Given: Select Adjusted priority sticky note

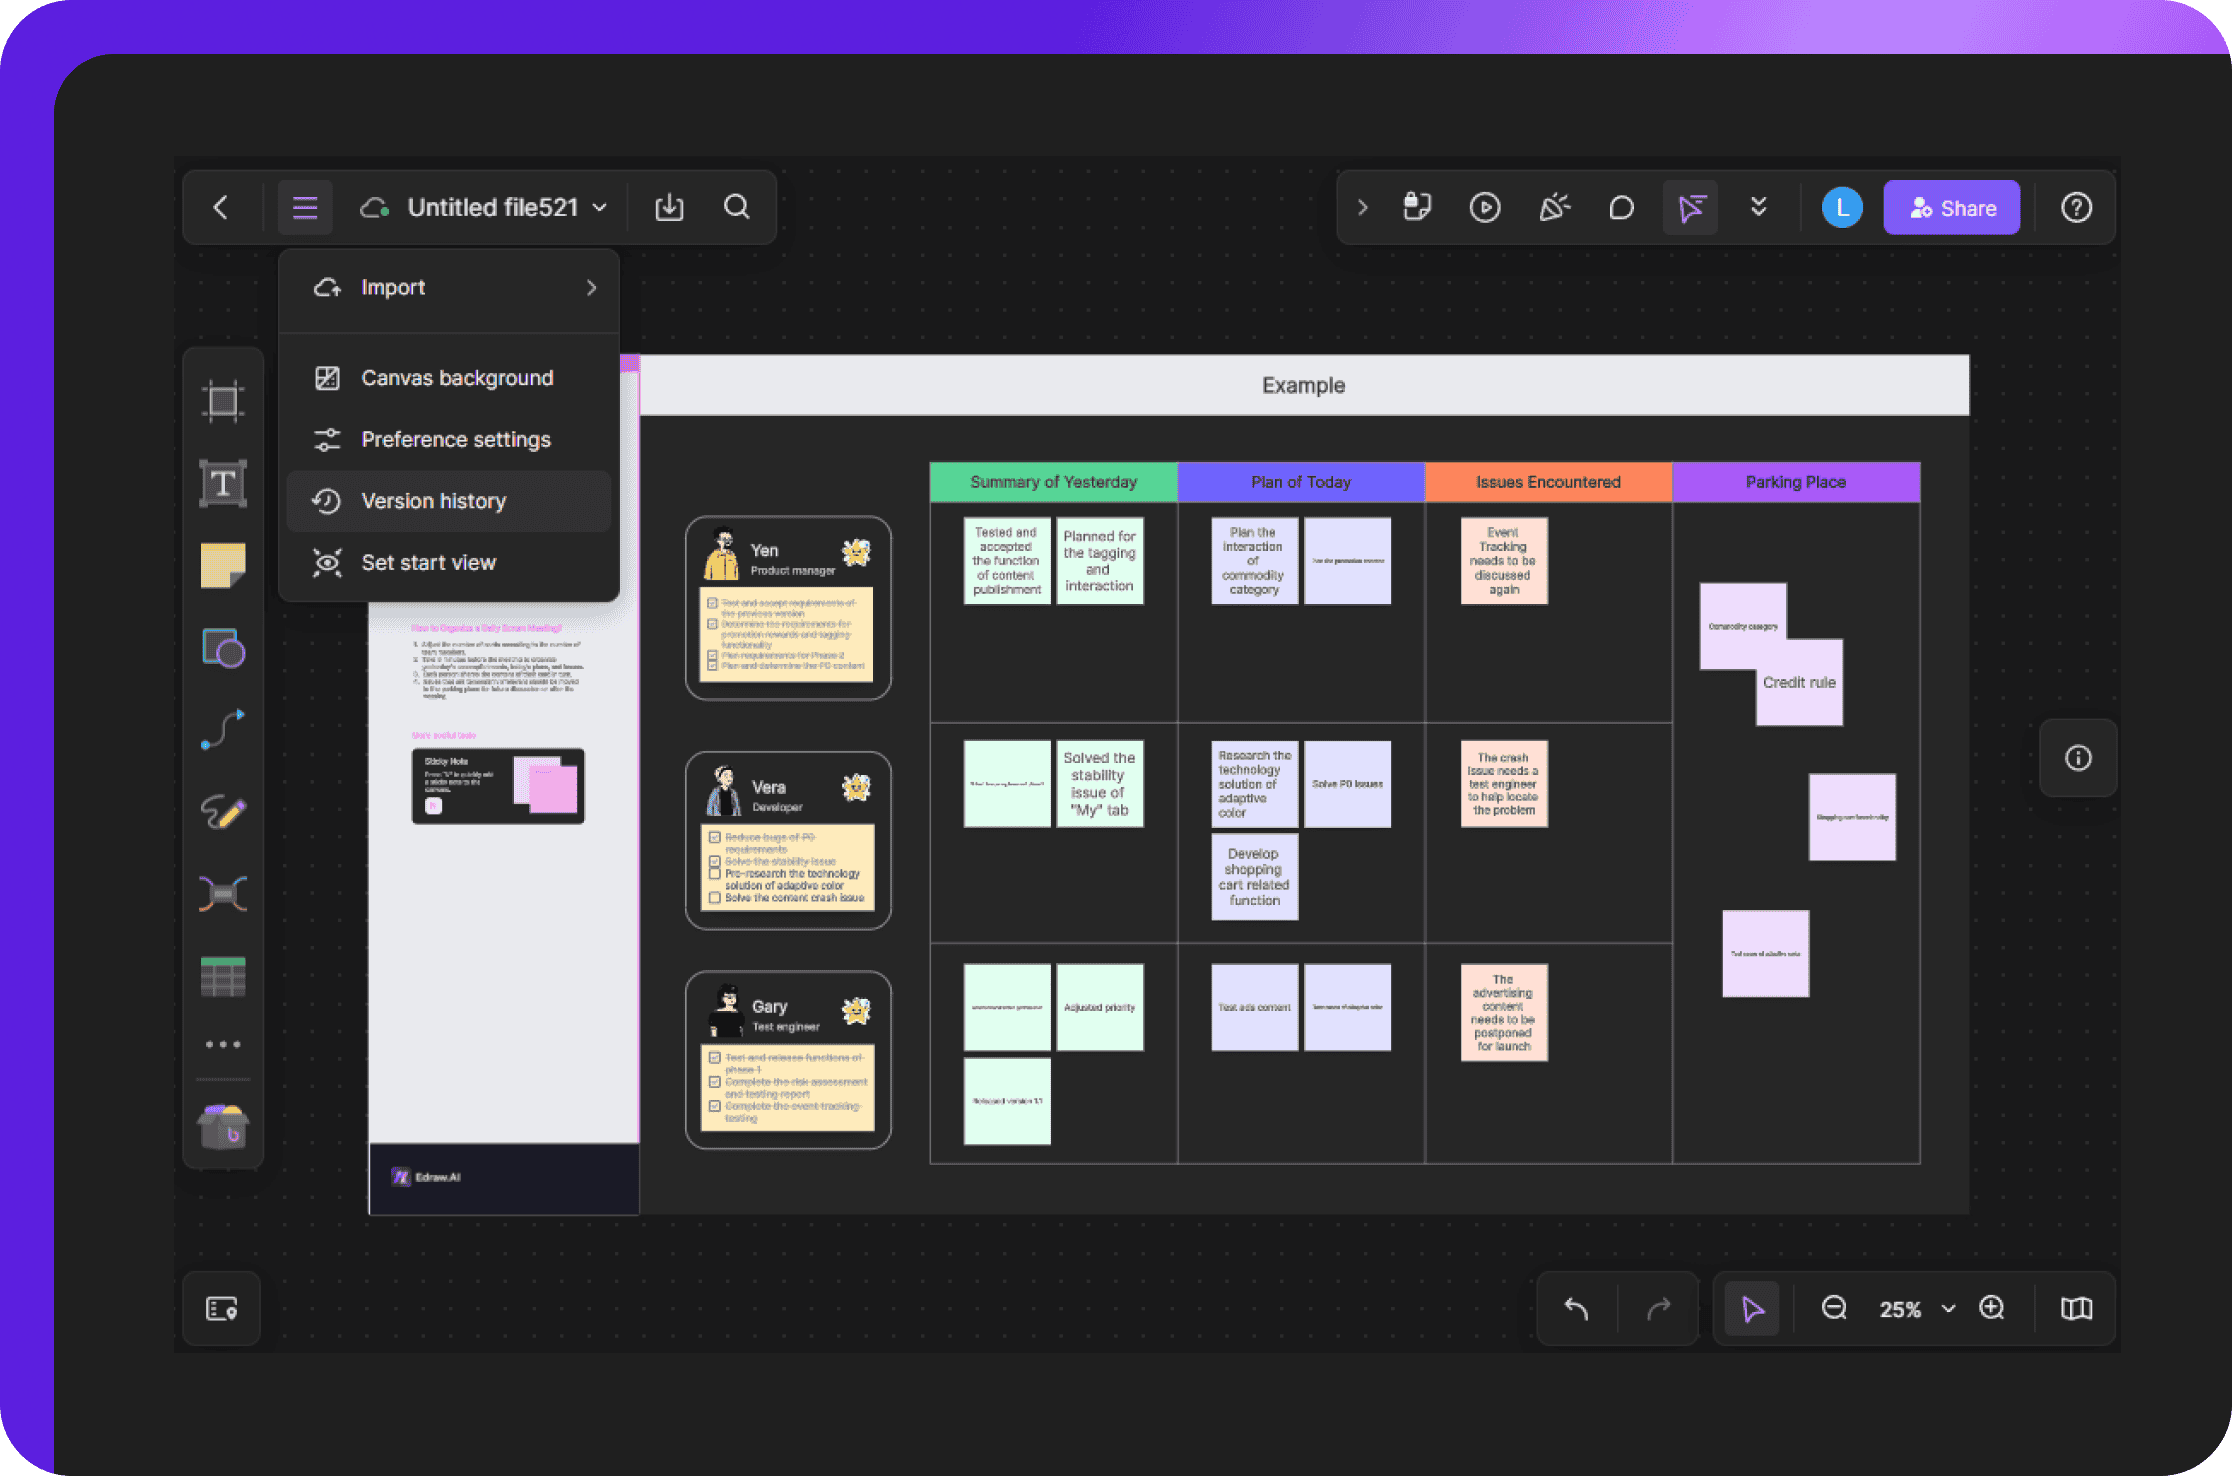Looking at the screenshot, I should (x=1100, y=1007).
